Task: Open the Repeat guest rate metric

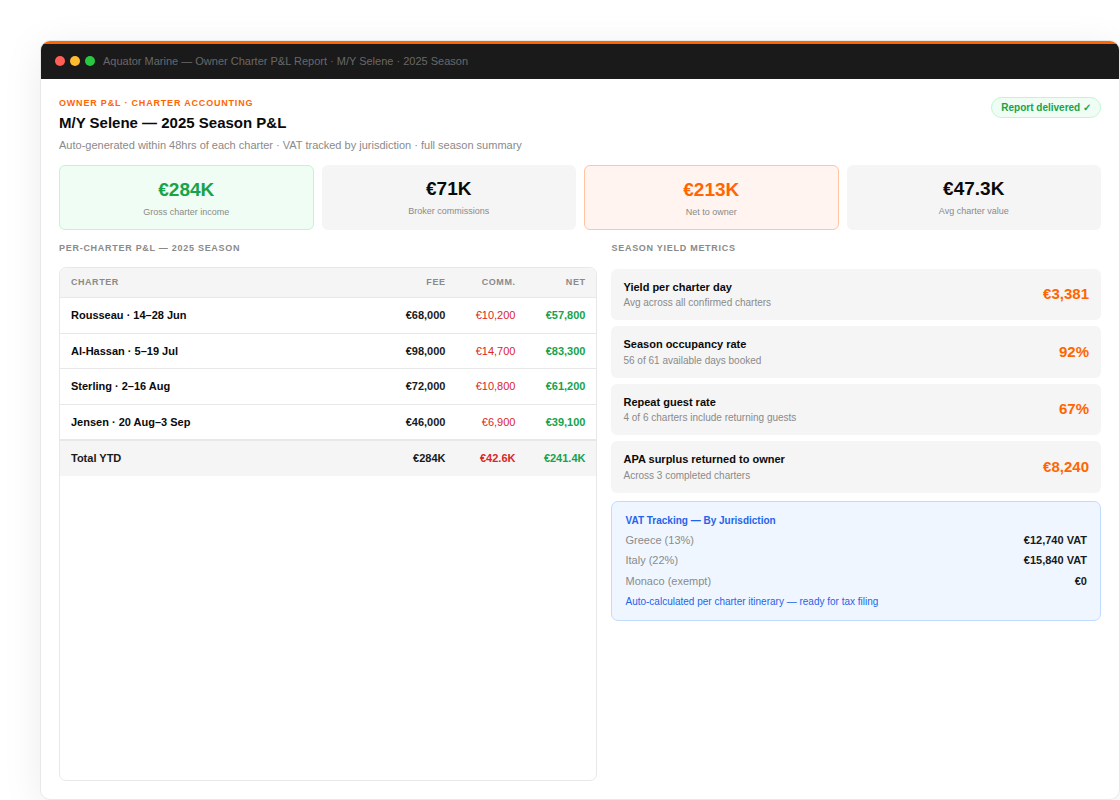Action: [x=856, y=409]
